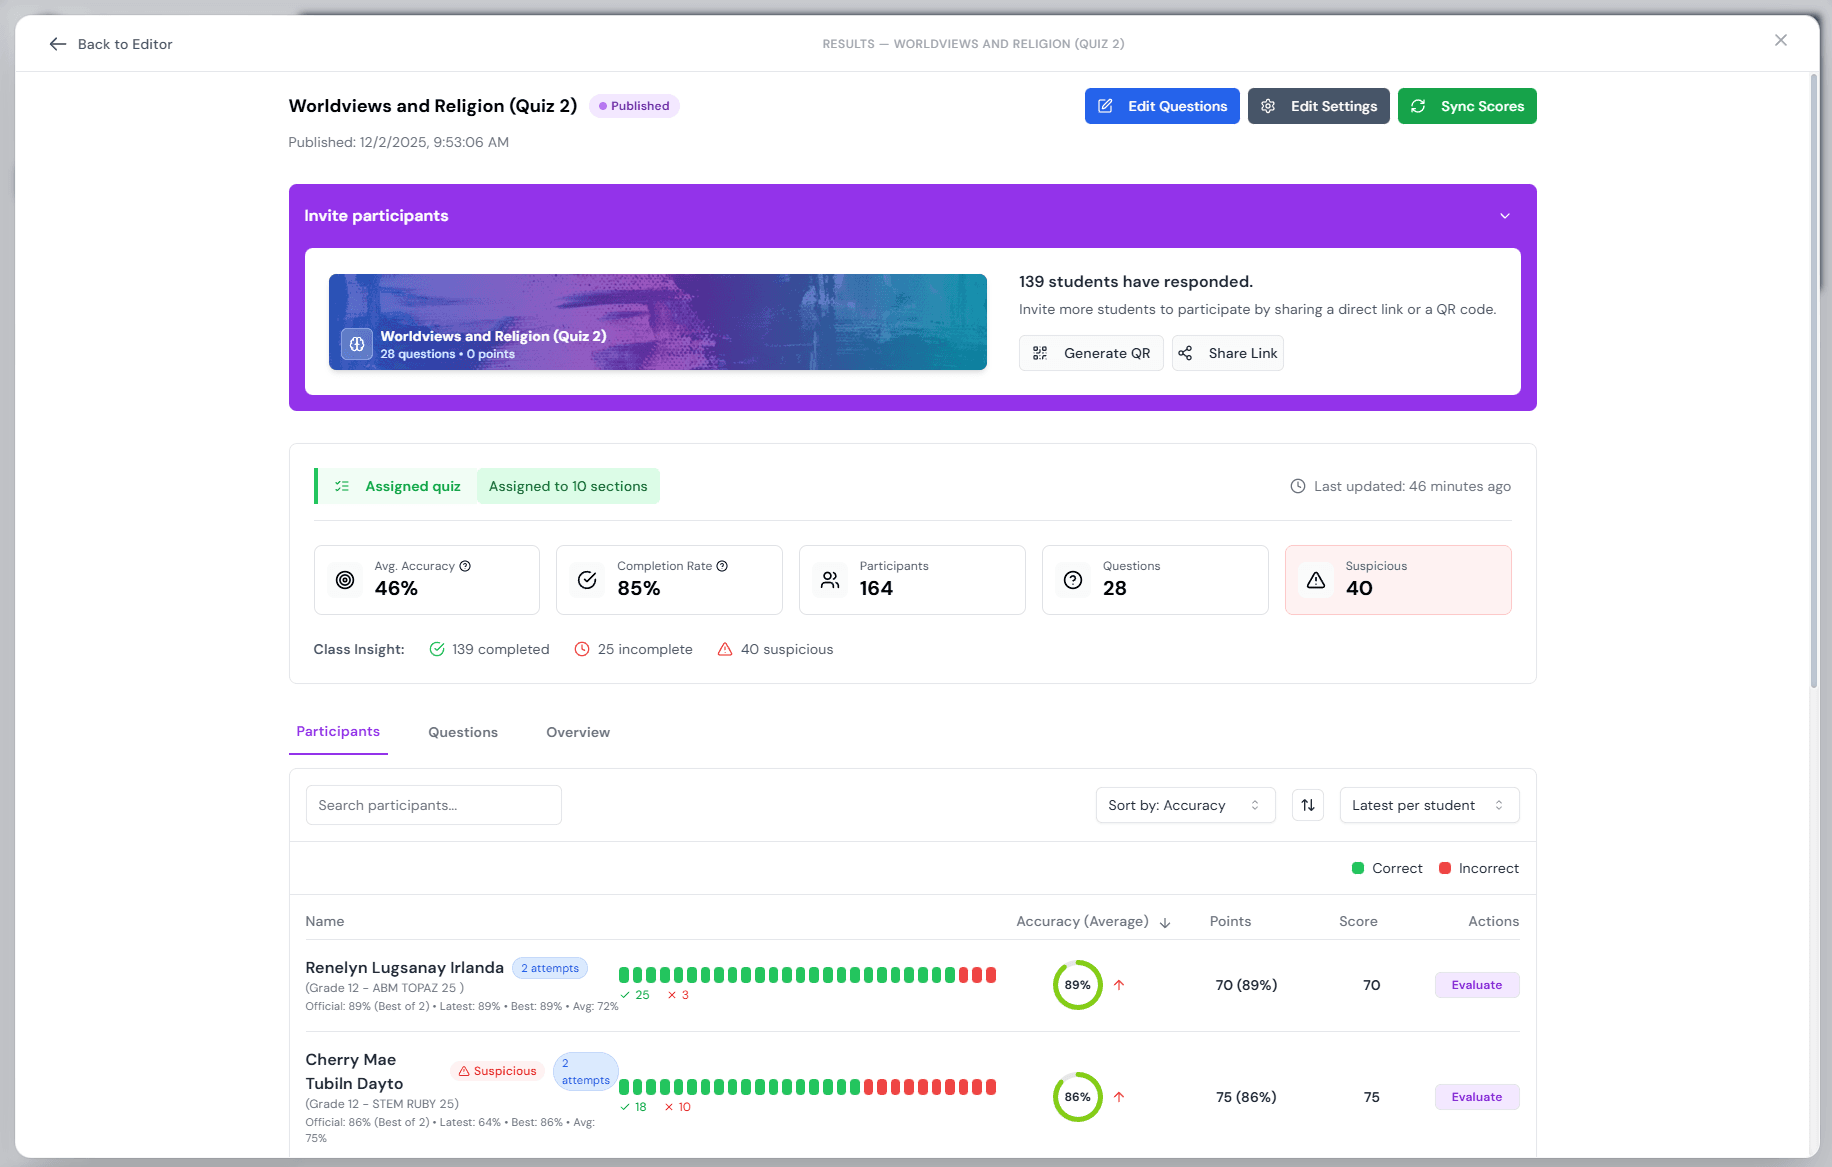
Task: Click the Suspicious badge on Cherry Mae's row
Action: coord(497,1070)
